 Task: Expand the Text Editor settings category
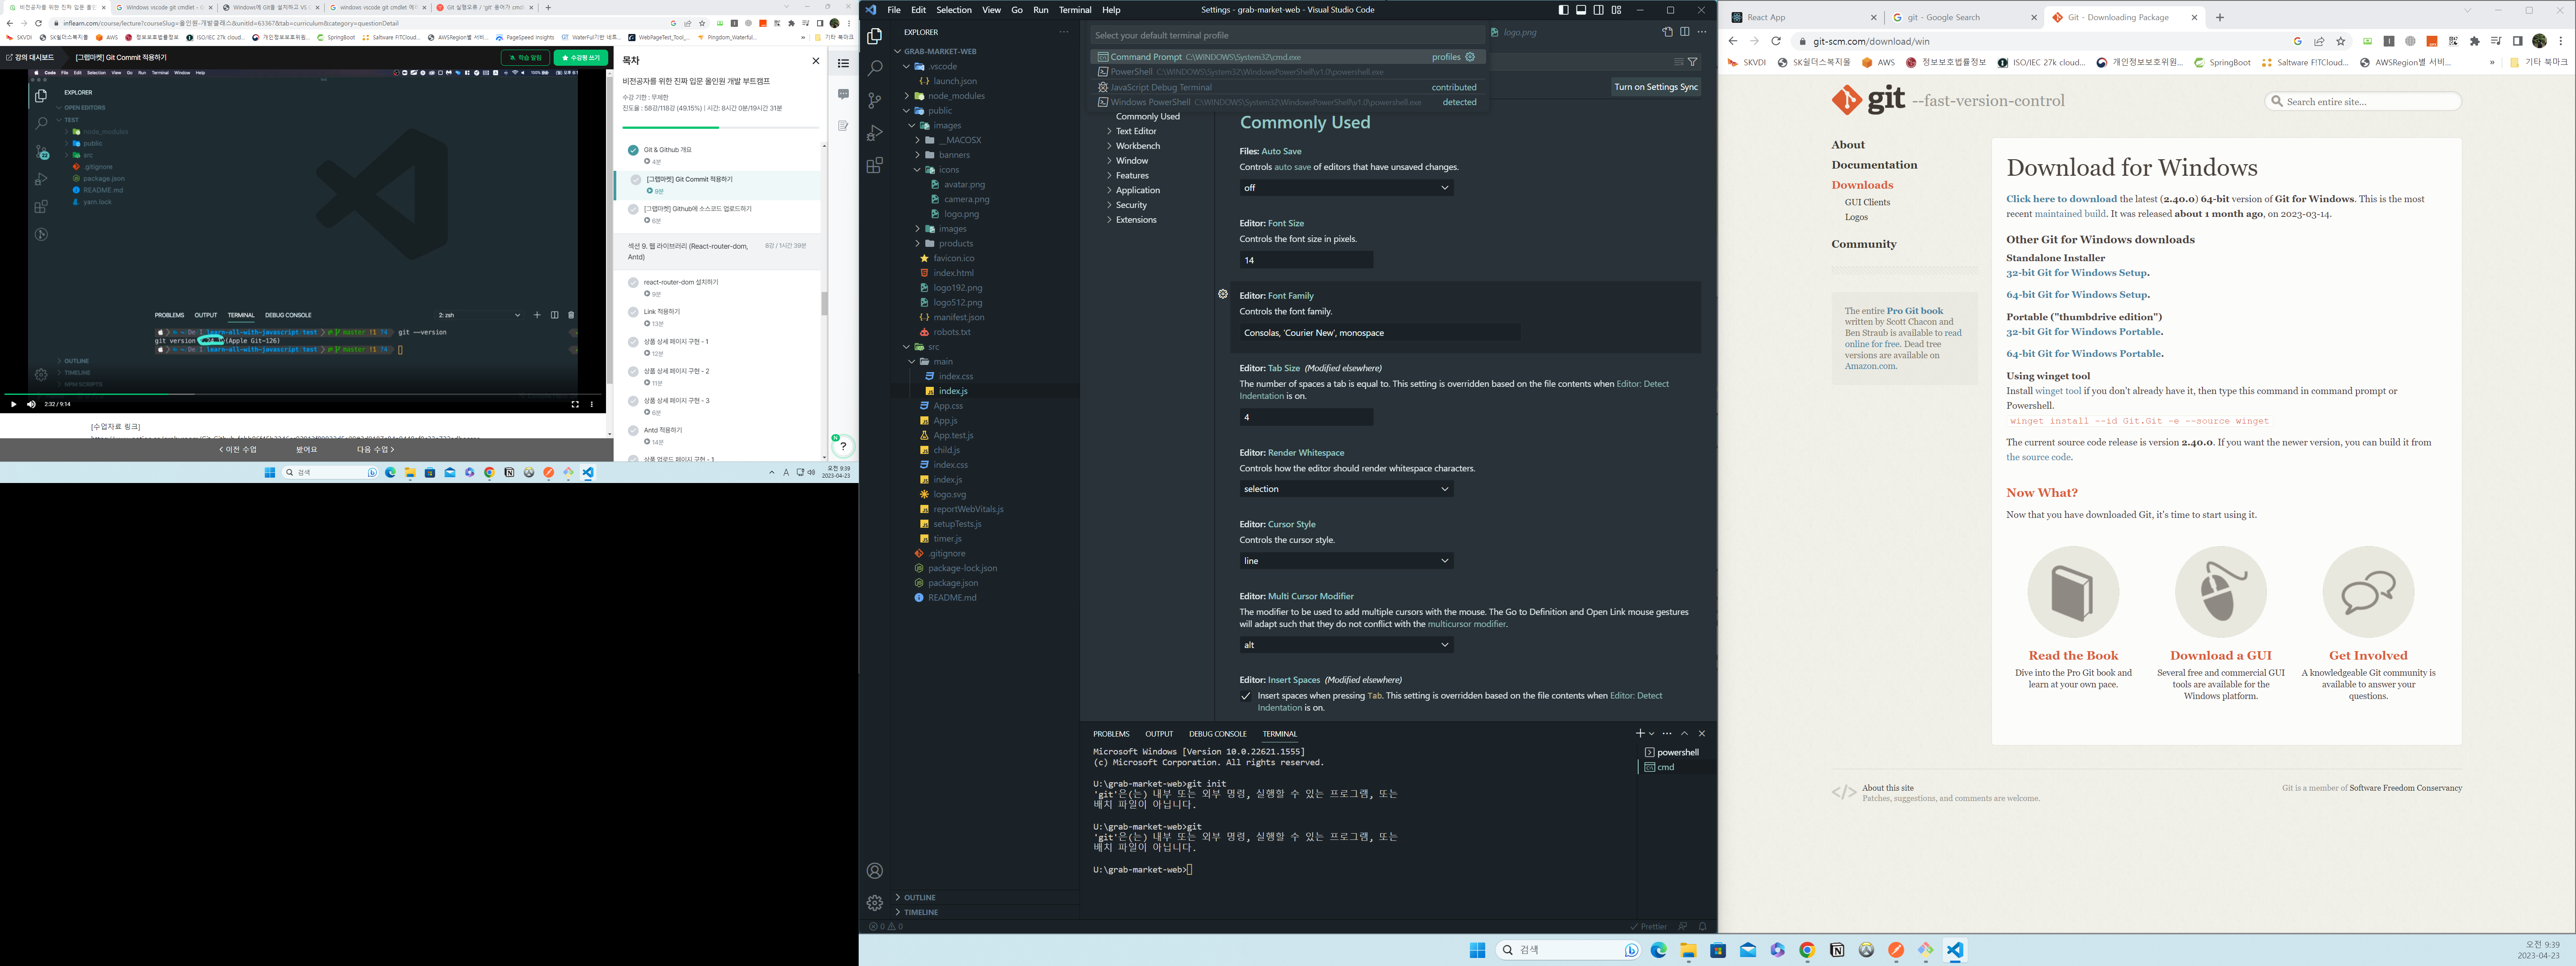[1136, 131]
